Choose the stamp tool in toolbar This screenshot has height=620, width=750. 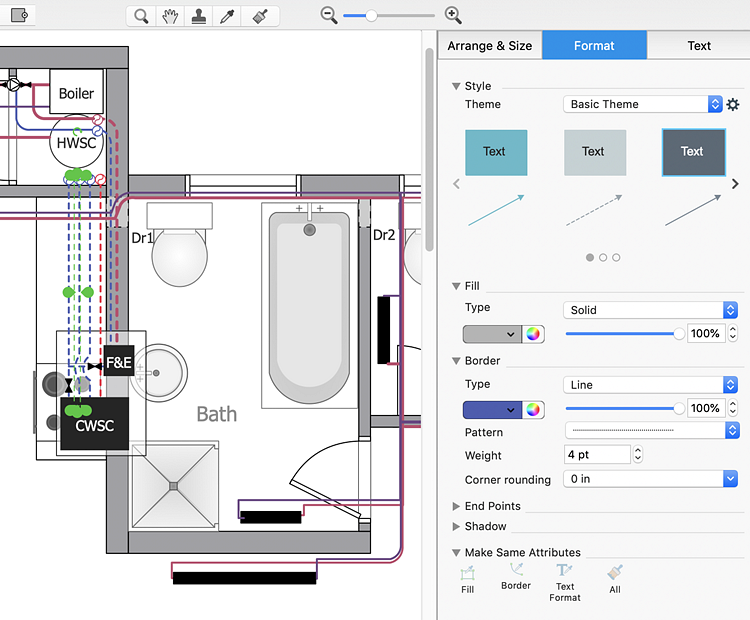(200, 16)
